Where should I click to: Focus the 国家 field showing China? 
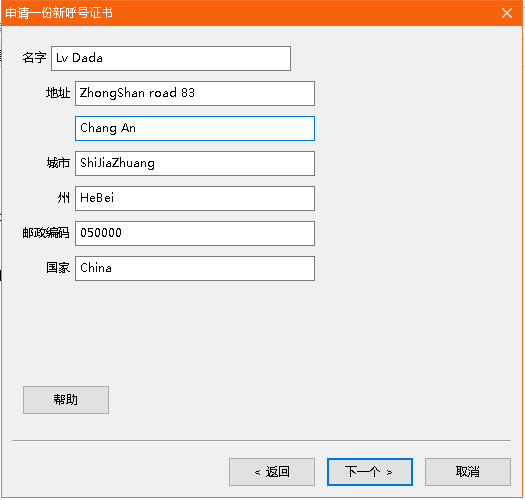tap(195, 268)
